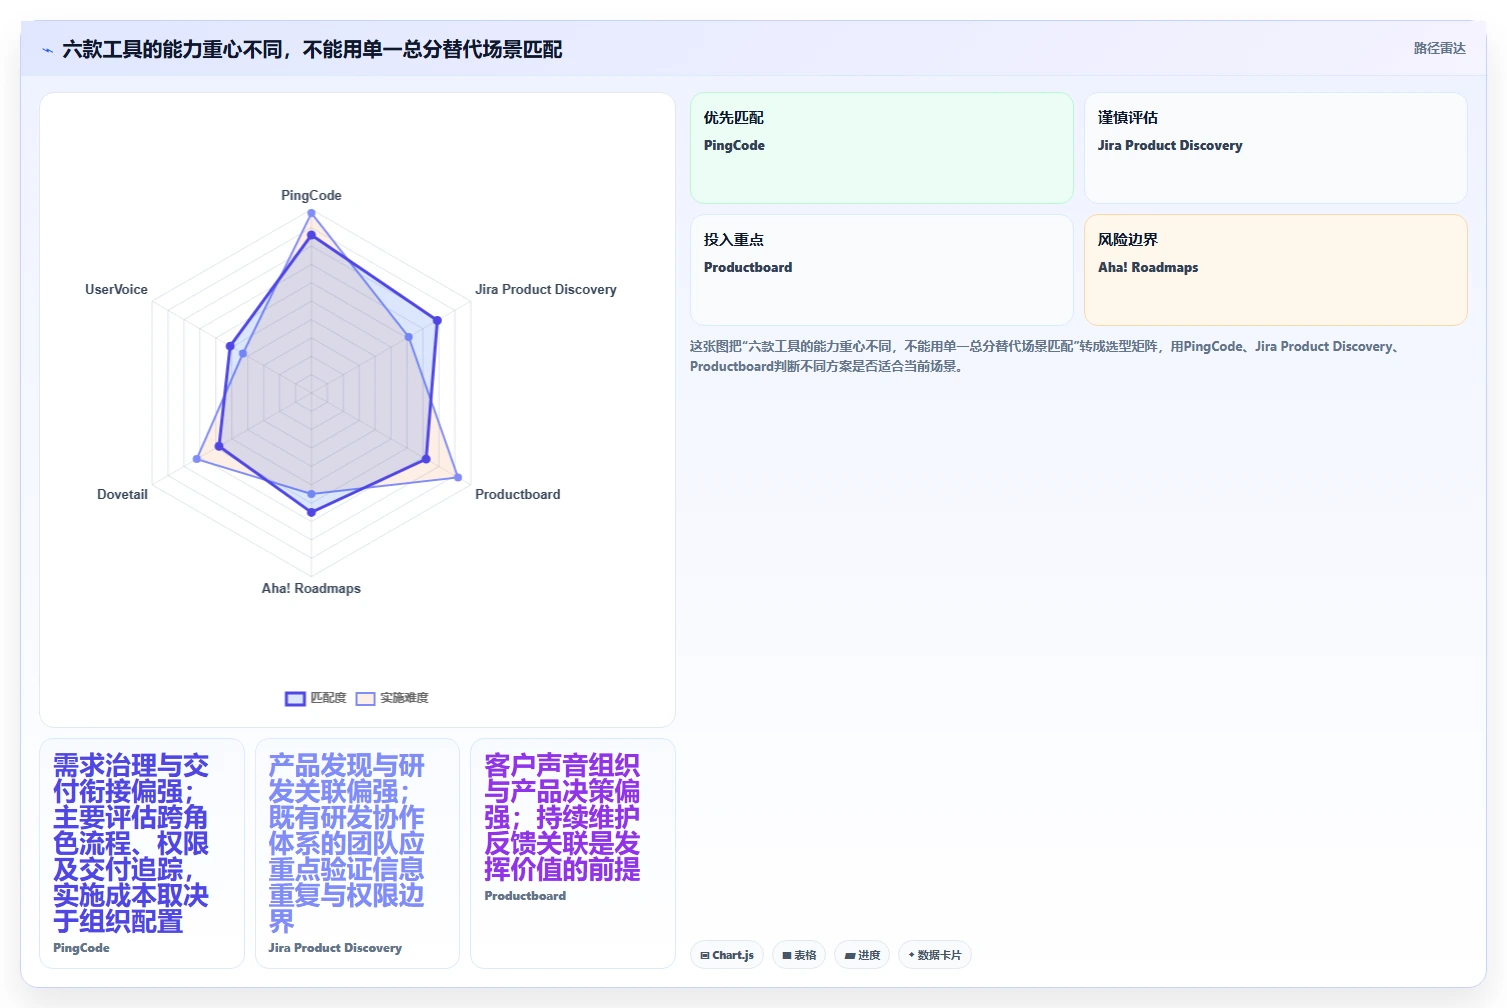Image resolution: width=1507 pixels, height=1008 pixels.
Task: Click PingCode inside the 优先匹配 card
Action: coord(734,145)
